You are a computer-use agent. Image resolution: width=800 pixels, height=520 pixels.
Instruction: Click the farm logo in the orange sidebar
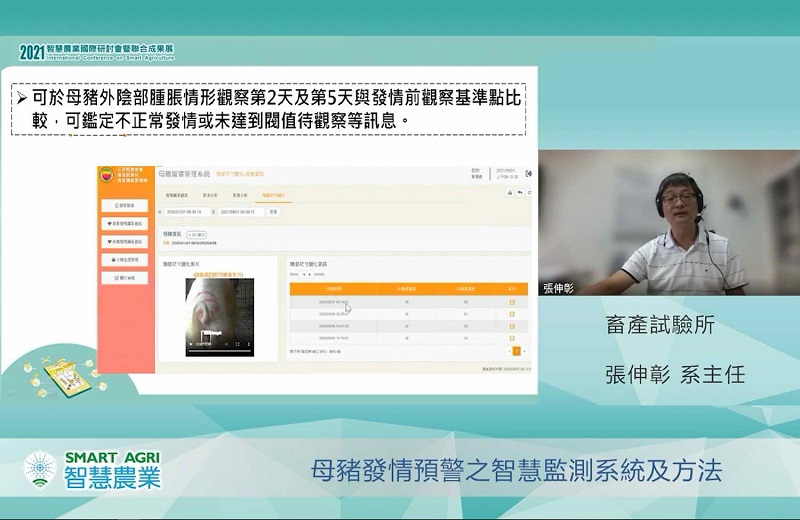pyautogui.click(x=107, y=175)
